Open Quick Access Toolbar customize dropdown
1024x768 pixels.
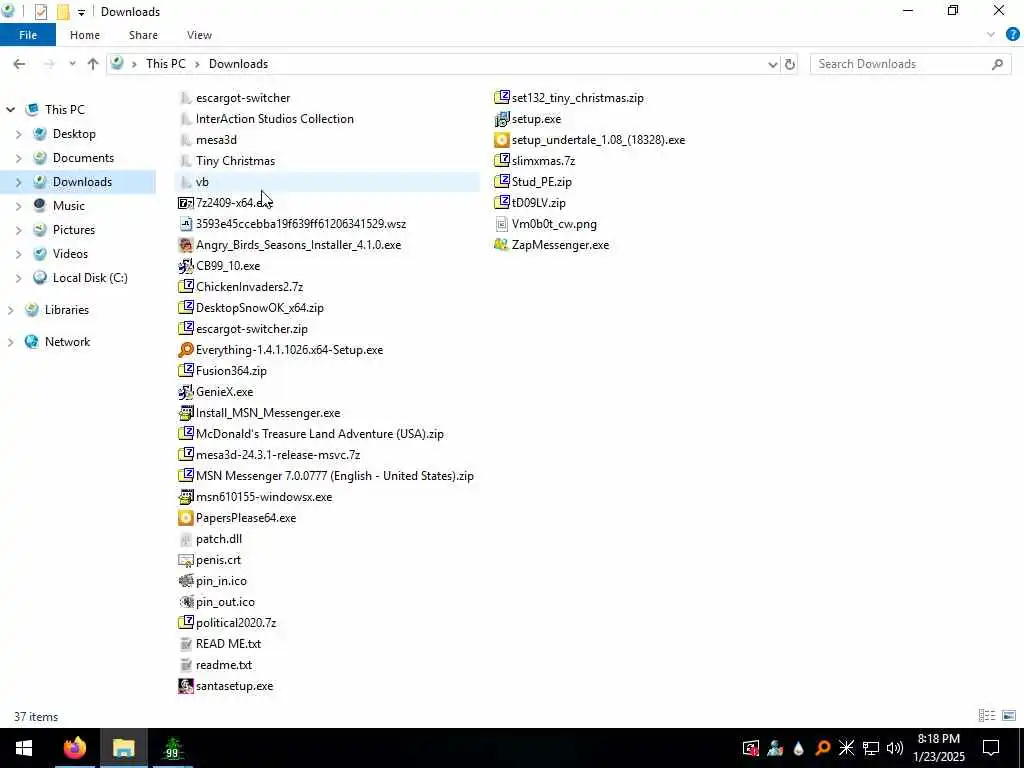click(x=81, y=12)
